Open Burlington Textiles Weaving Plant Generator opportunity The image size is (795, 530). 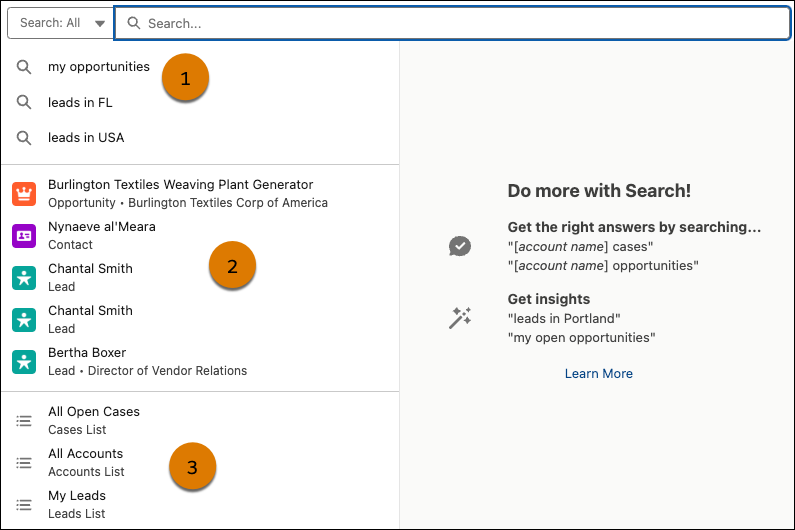click(x=180, y=185)
